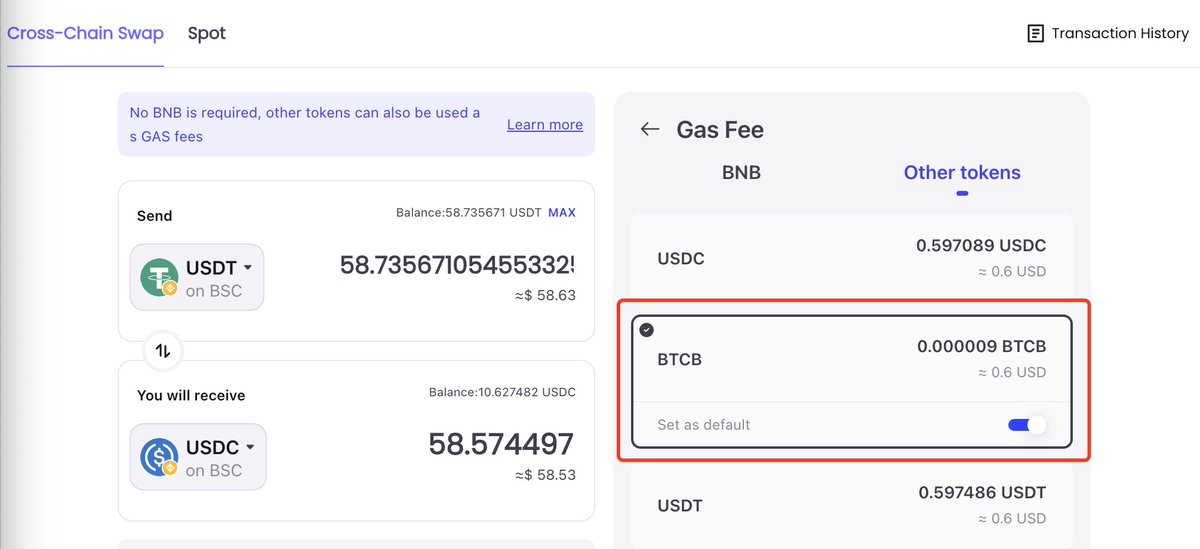Click the back arrow beside Gas Fee

point(650,129)
